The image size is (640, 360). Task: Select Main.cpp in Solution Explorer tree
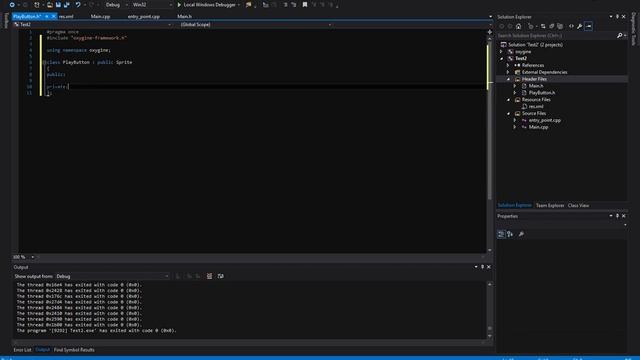538,127
